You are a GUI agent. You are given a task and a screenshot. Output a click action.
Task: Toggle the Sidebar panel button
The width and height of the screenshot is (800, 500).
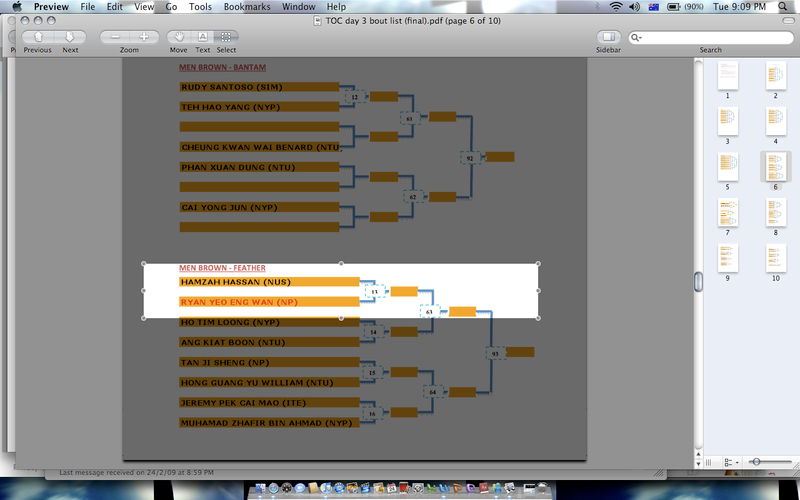[x=607, y=37]
